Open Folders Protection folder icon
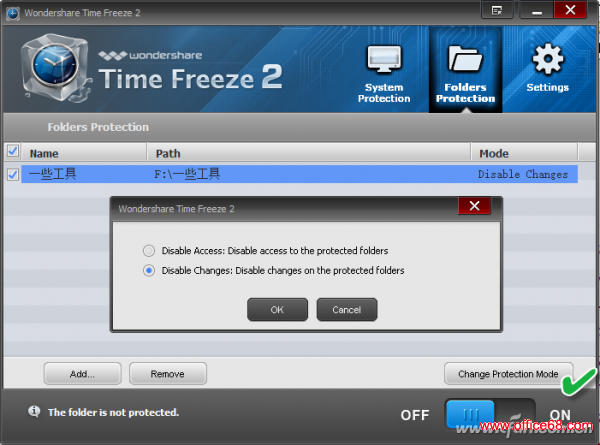 point(465,59)
